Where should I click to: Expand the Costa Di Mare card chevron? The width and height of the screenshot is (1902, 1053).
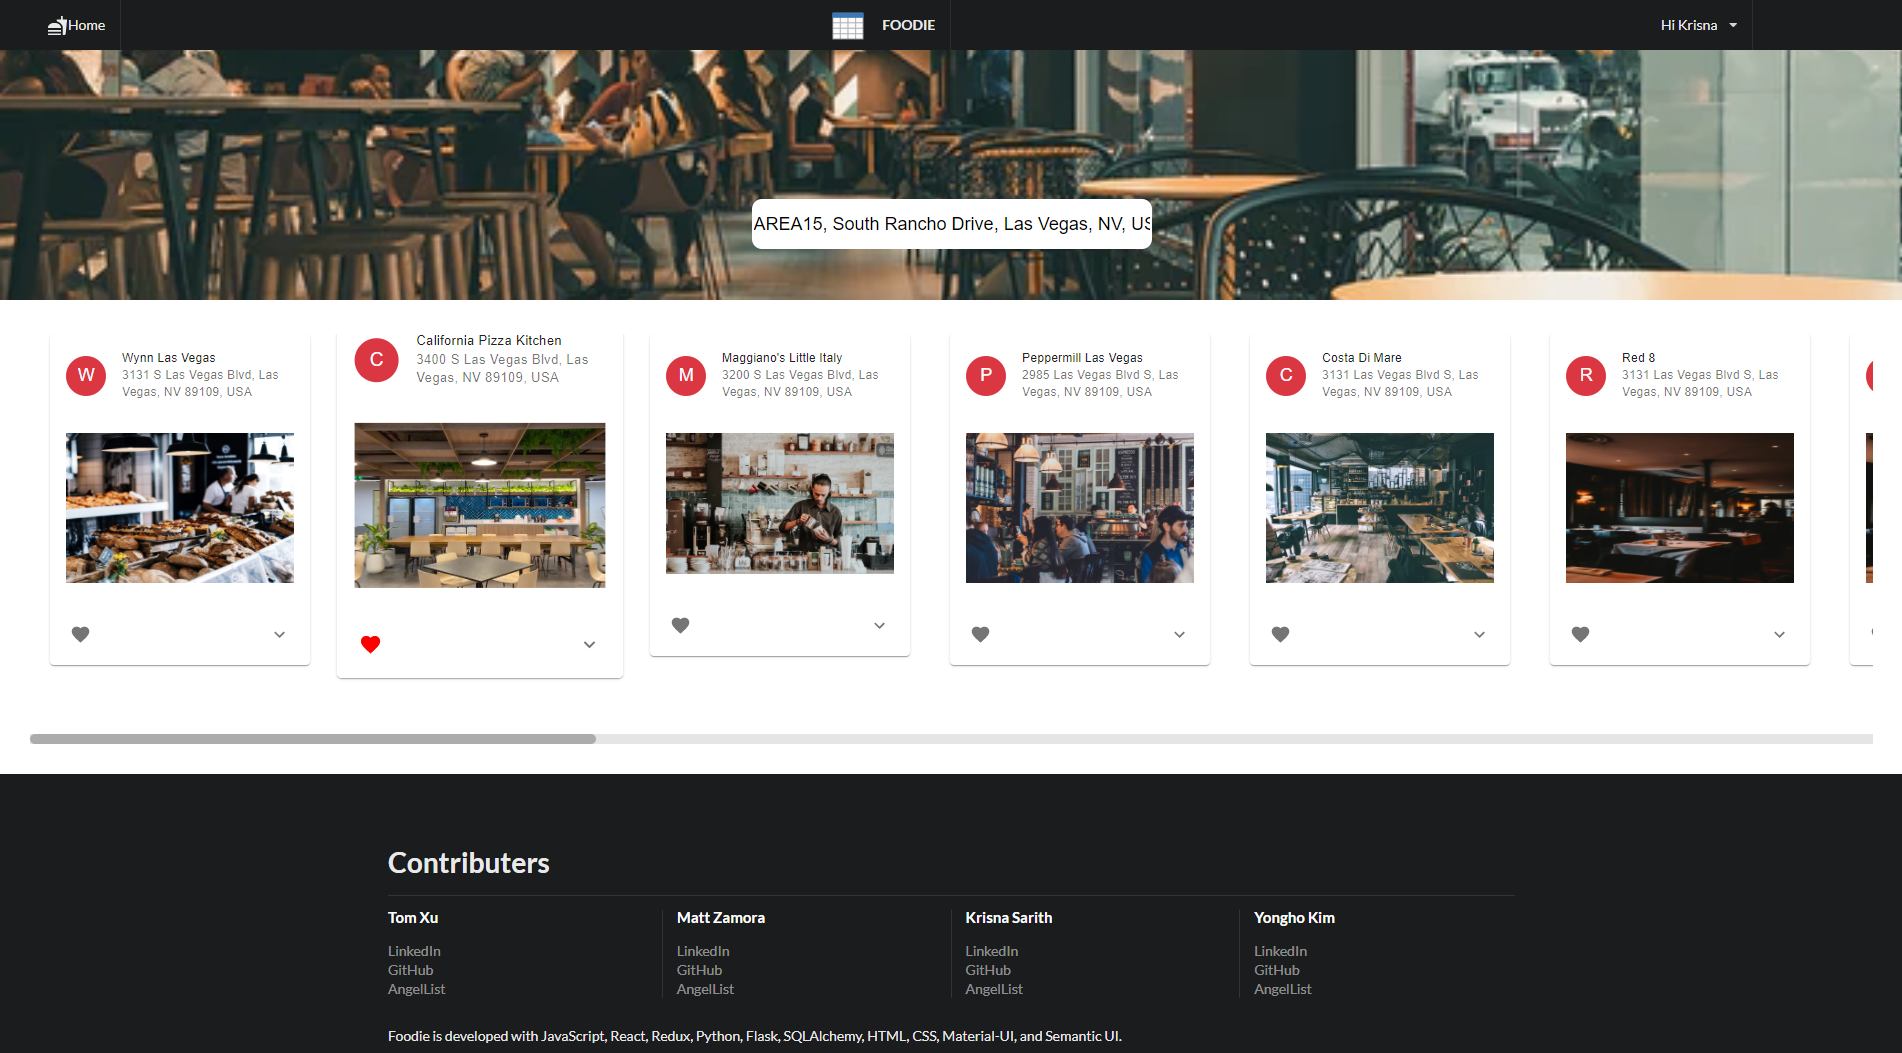point(1479,635)
